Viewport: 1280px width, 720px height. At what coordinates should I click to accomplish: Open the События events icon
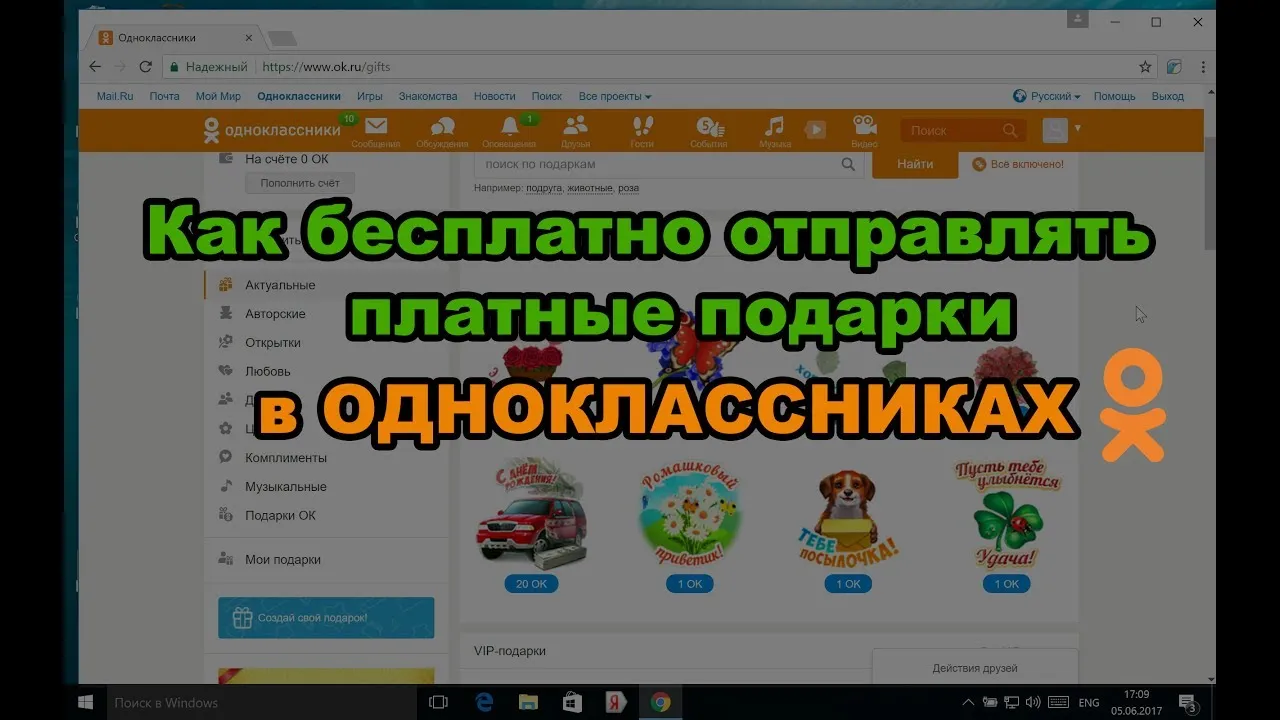pyautogui.click(x=708, y=130)
